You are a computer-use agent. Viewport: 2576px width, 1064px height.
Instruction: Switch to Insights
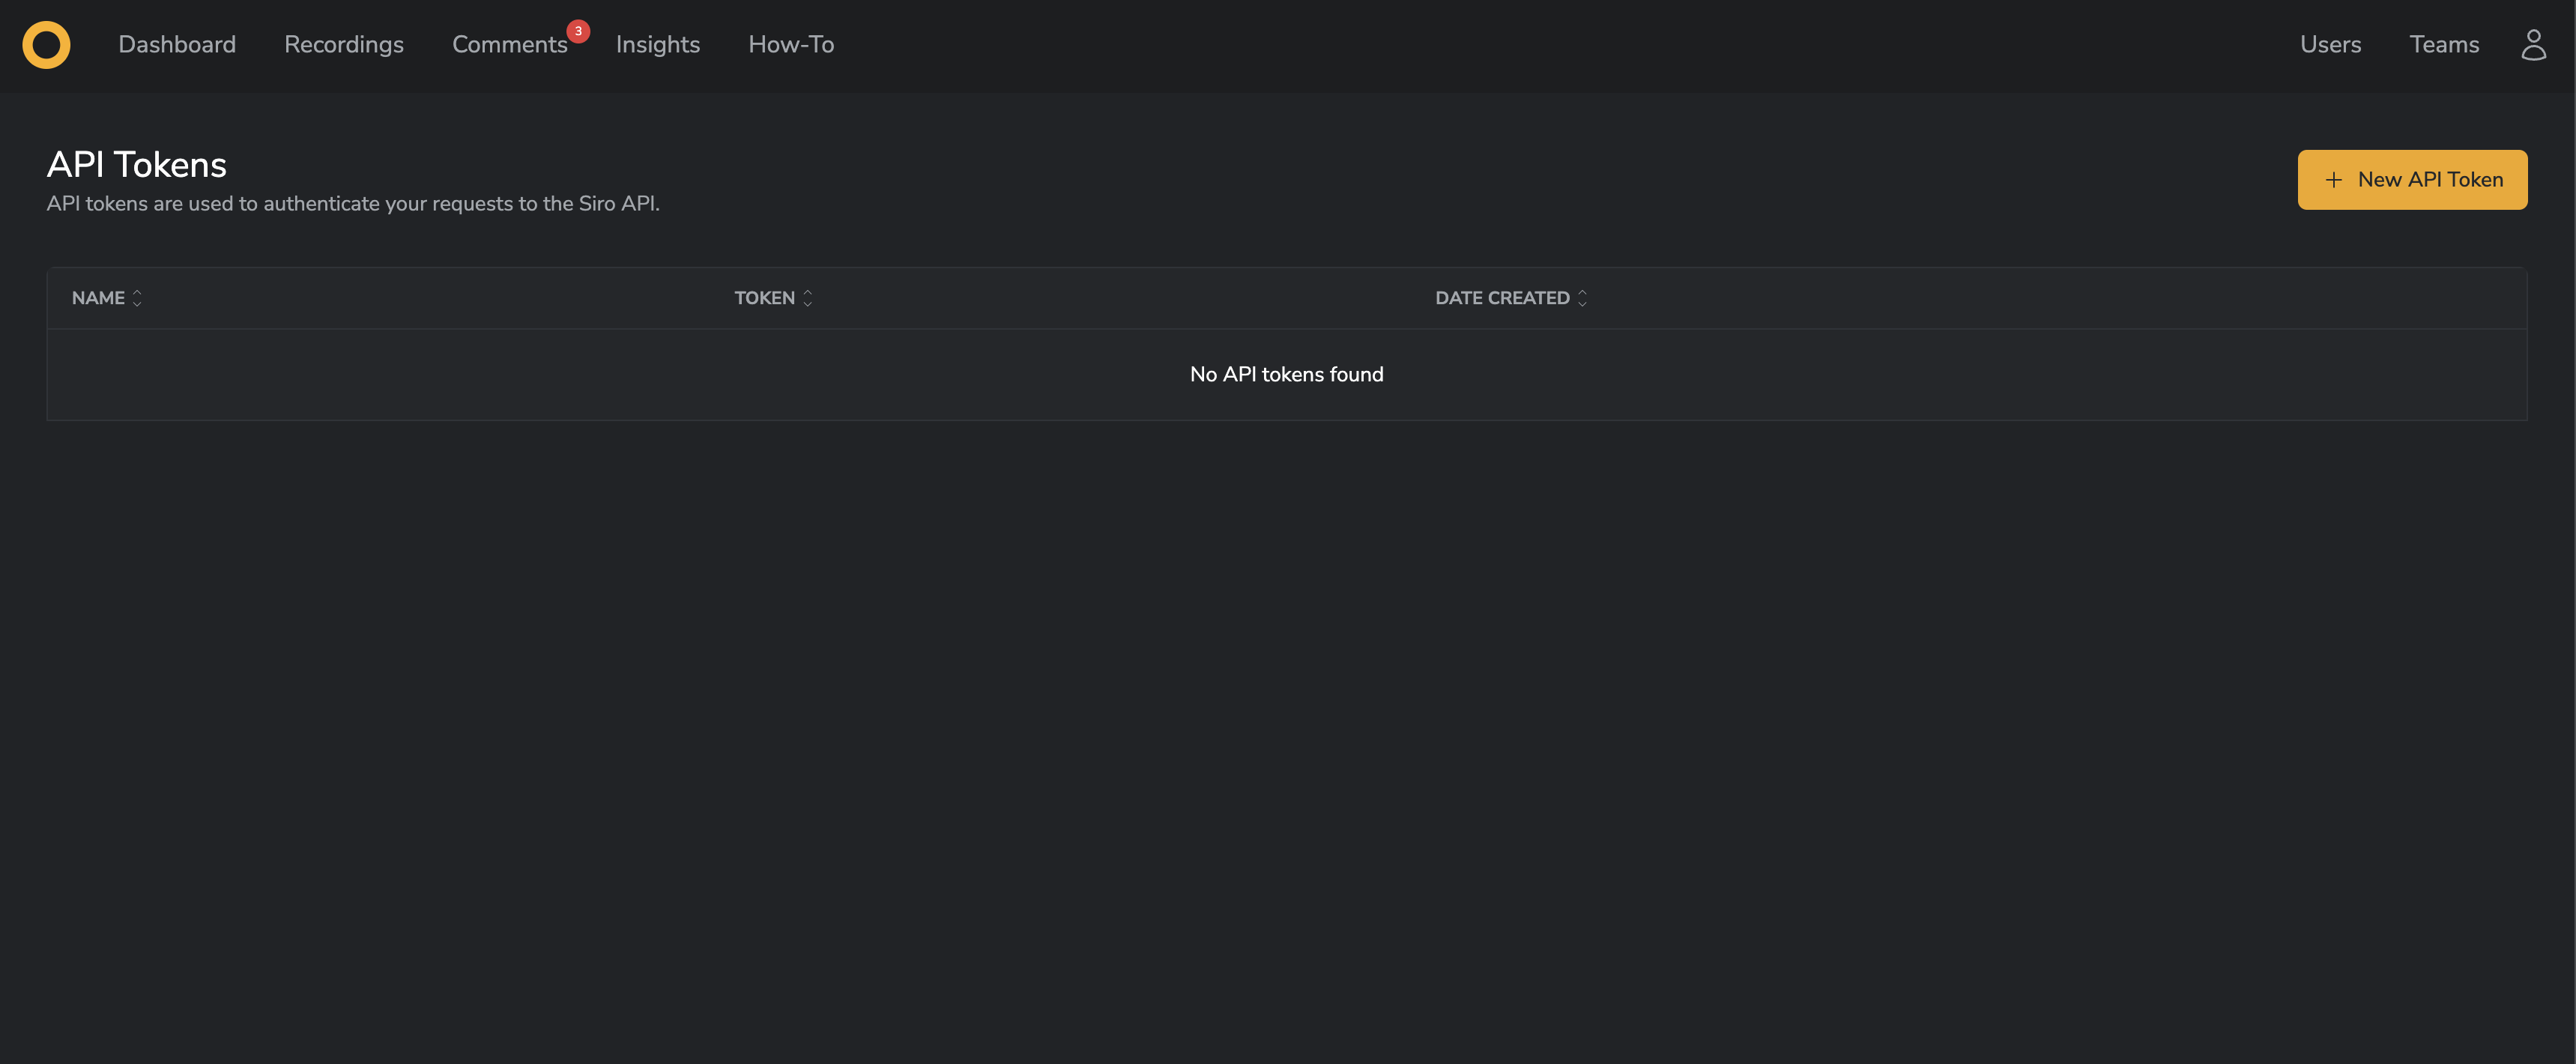pos(657,45)
